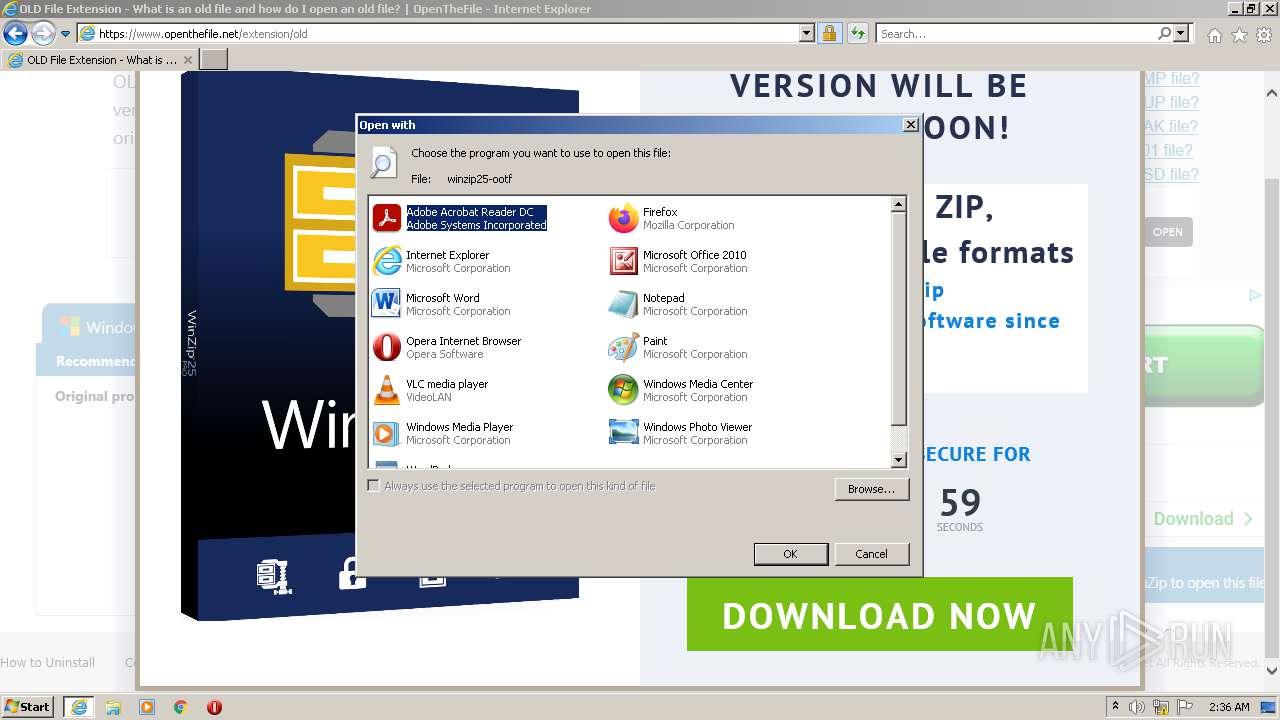Focus the URL address field
This screenshot has width=1280, height=720.
447,33
